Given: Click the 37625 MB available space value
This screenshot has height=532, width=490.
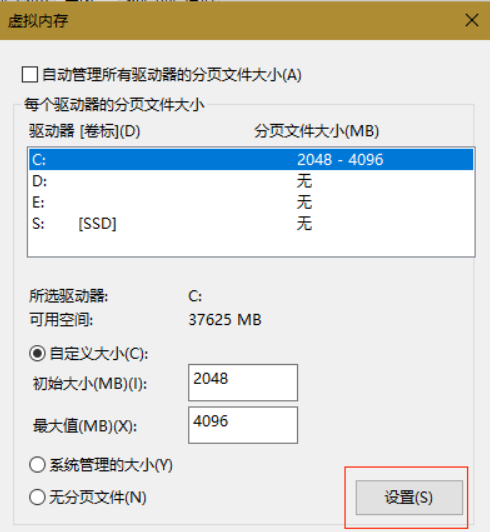Looking at the screenshot, I should [225, 320].
